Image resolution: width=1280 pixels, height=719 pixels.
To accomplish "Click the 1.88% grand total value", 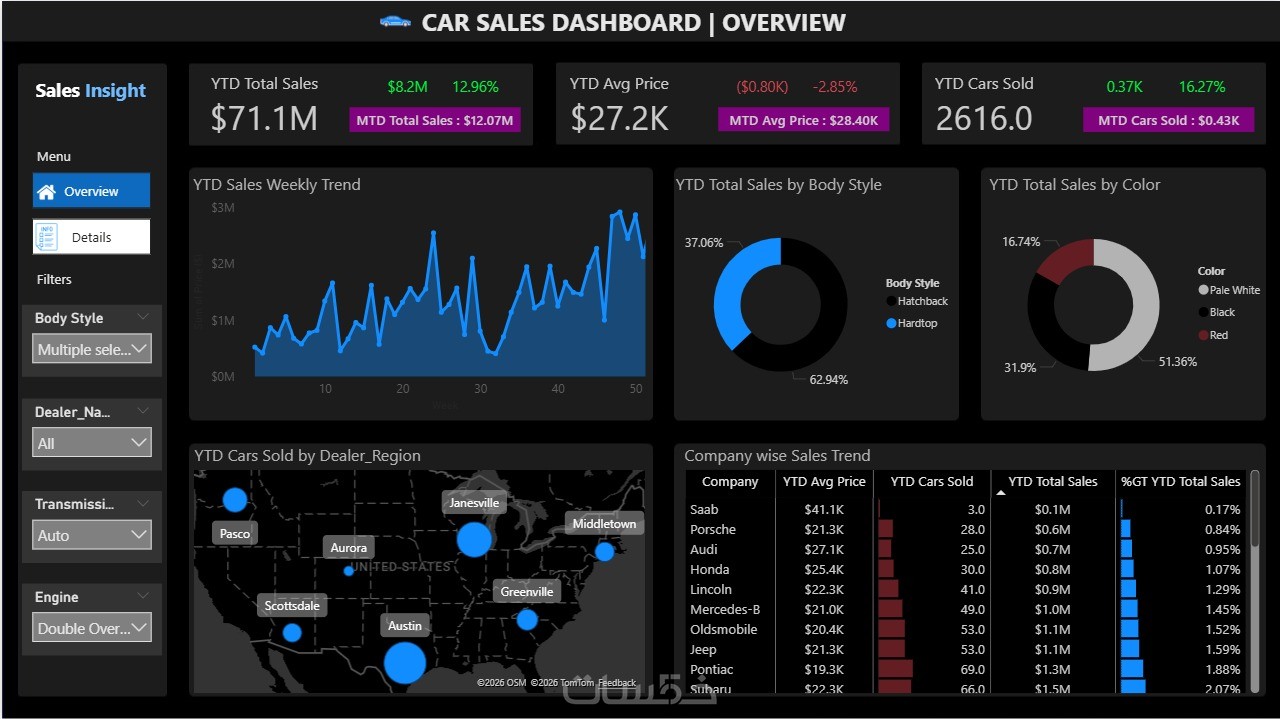I will [x=1222, y=669].
